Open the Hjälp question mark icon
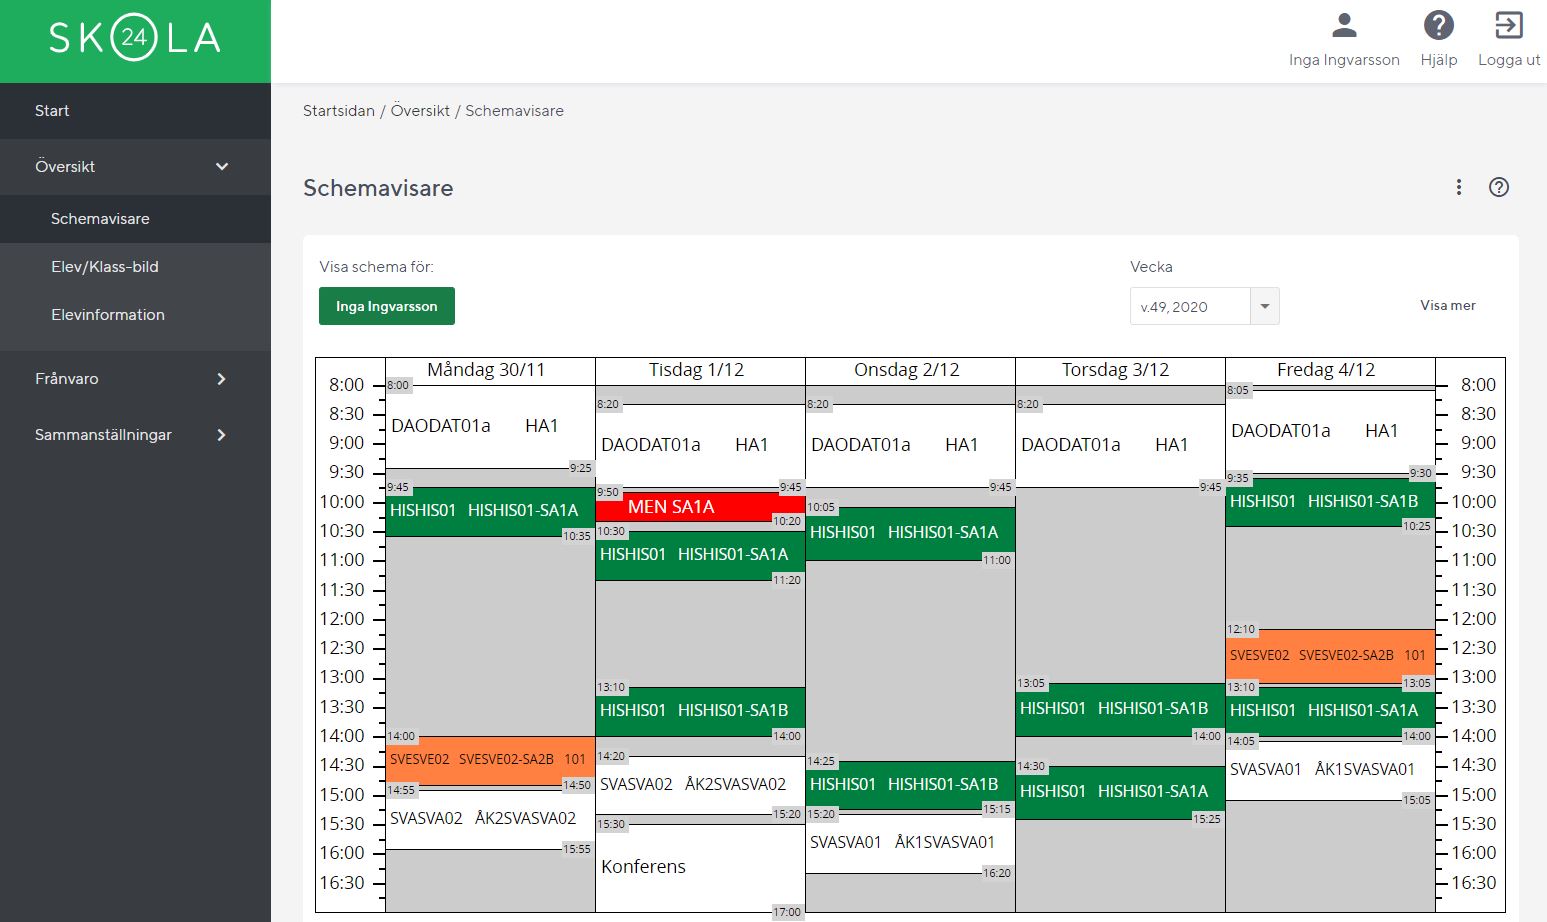Image resolution: width=1547 pixels, height=922 pixels. [x=1438, y=26]
